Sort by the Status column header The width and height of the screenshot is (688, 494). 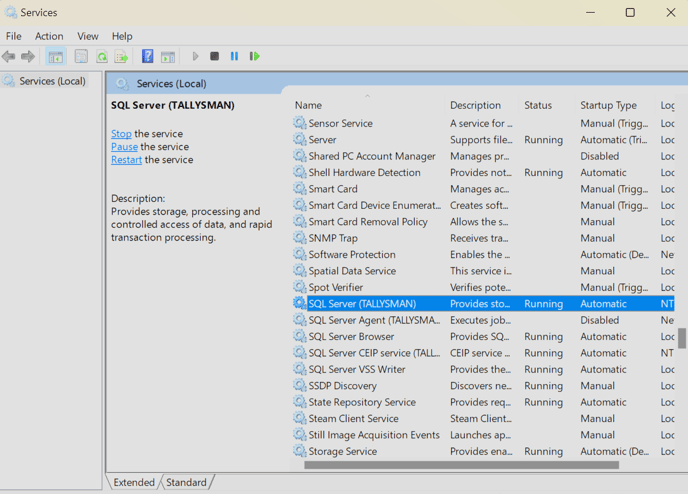(538, 105)
